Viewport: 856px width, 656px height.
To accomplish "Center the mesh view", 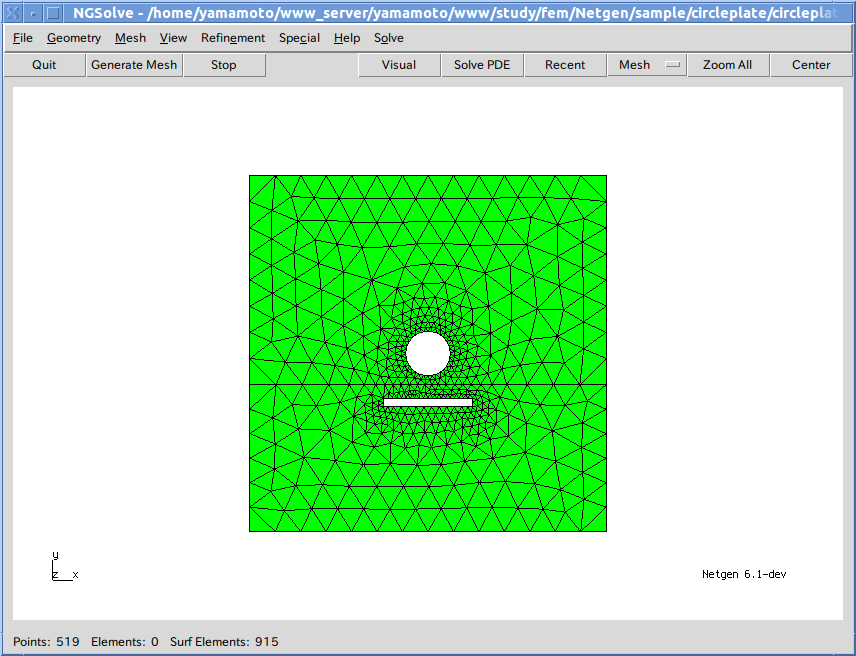I will [811, 65].
